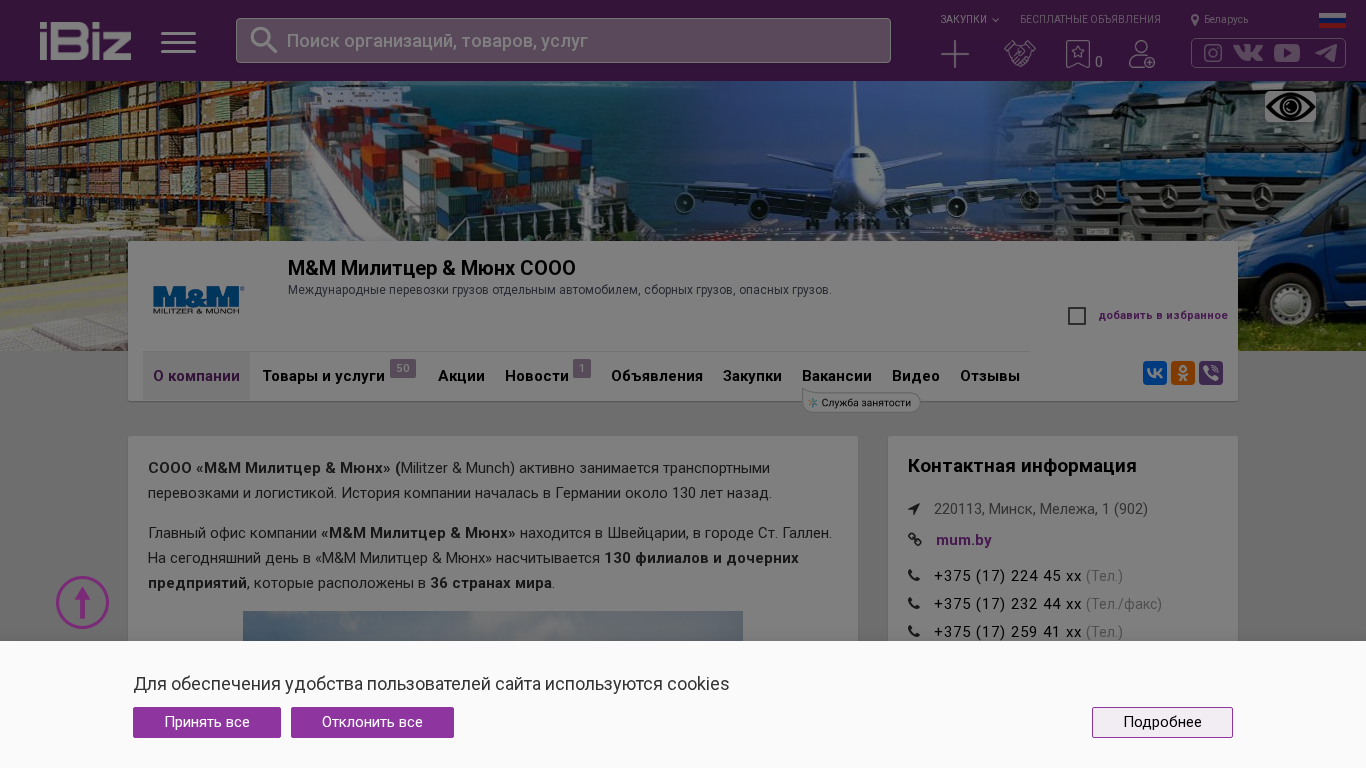This screenshot has width=1366, height=768.
Task: Click 'Отклонить все' cookies button
Action: point(372,722)
